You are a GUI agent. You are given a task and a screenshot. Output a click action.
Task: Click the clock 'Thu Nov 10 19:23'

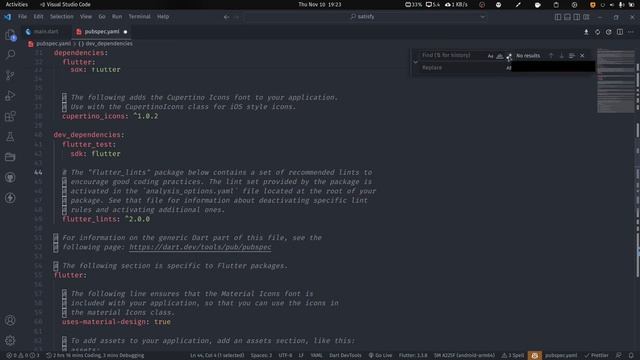[x=320, y=4]
